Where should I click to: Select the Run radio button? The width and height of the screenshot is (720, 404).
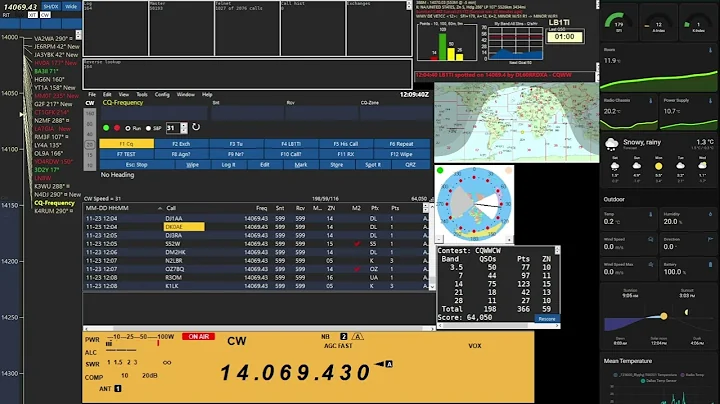[x=128, y=129]
